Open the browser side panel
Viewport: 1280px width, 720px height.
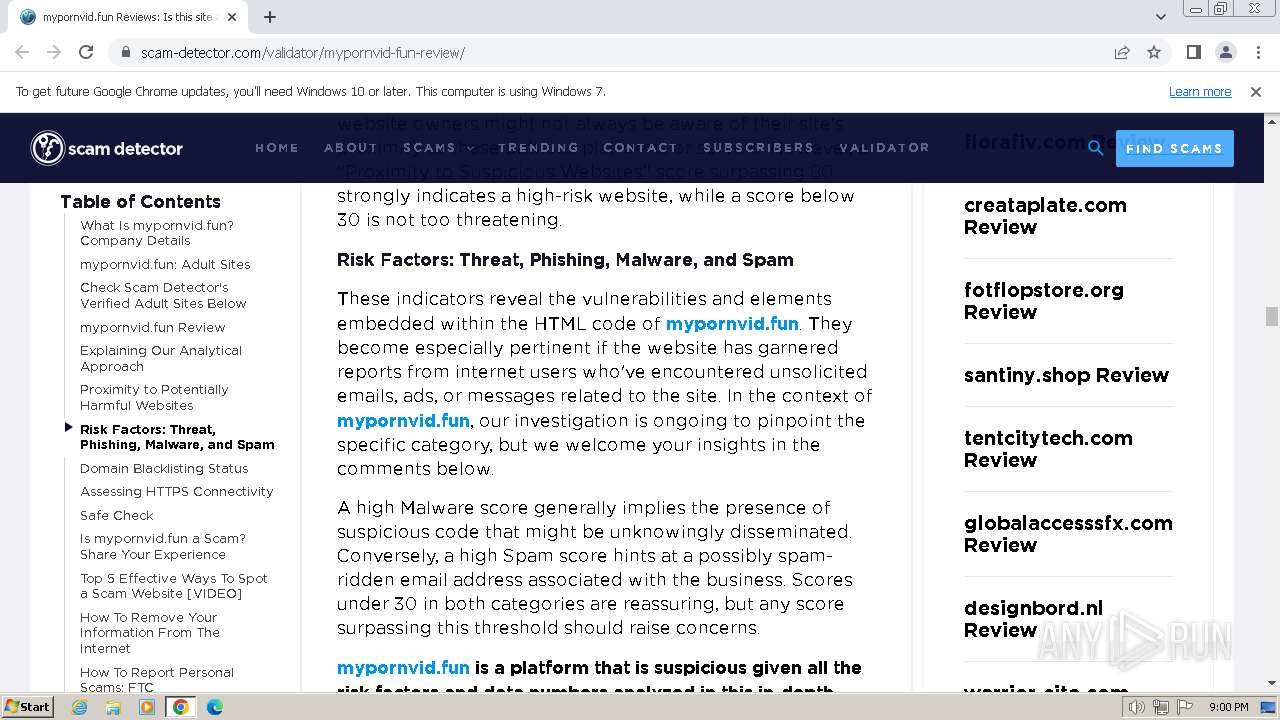pyautogui.click(x=1194, y=52)
